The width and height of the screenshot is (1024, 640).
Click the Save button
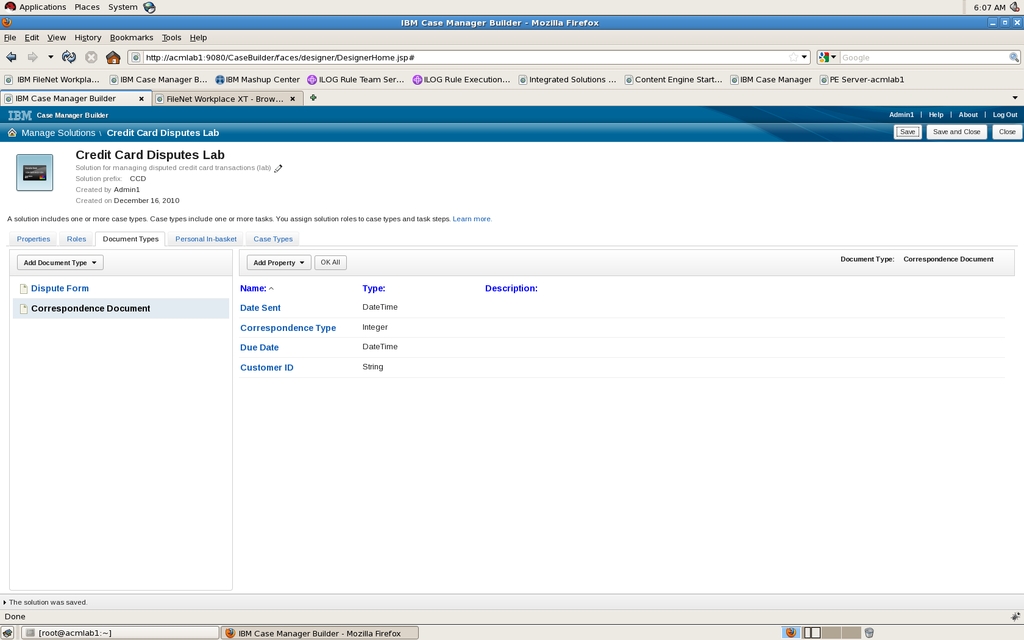(908, 132)
